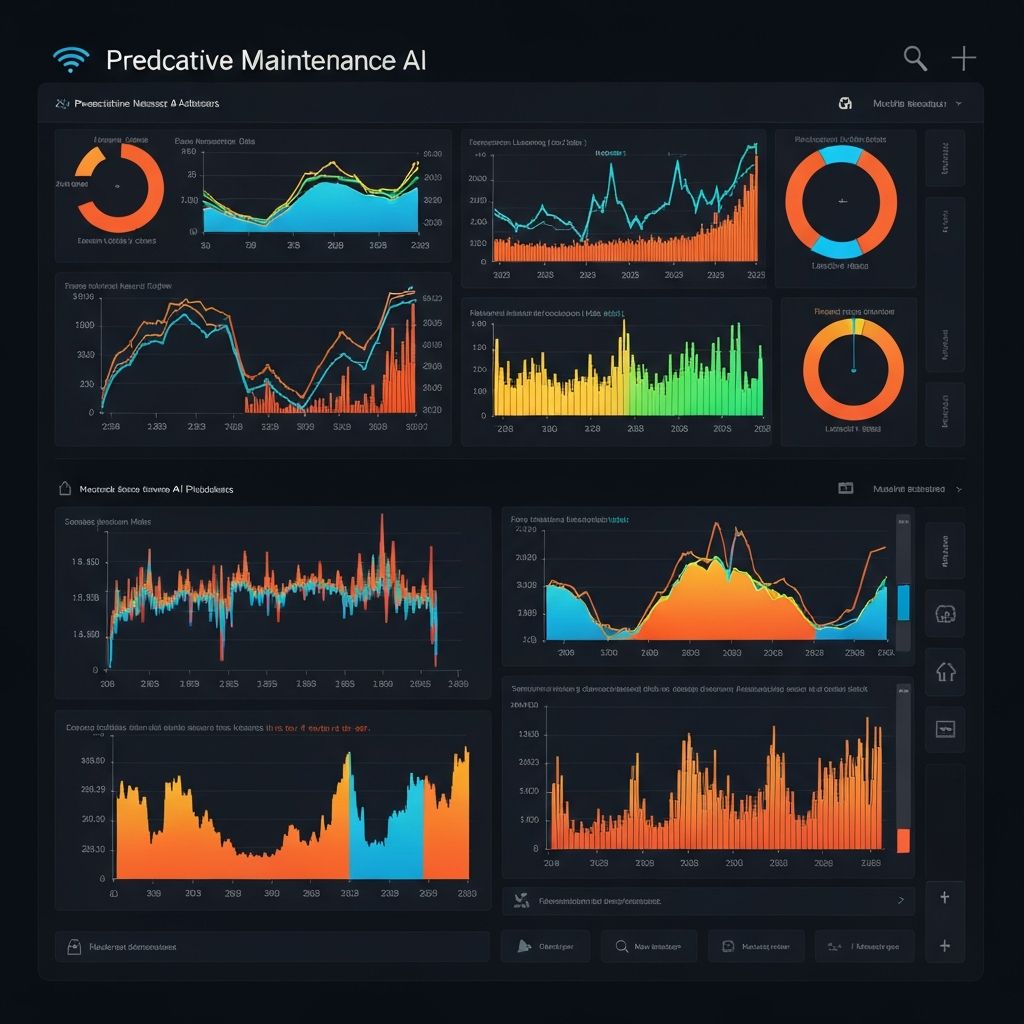Click the Wi-Fi signal icon in the header
Viewport: 1024px width, 1024px height.
[x=70, y=58]
